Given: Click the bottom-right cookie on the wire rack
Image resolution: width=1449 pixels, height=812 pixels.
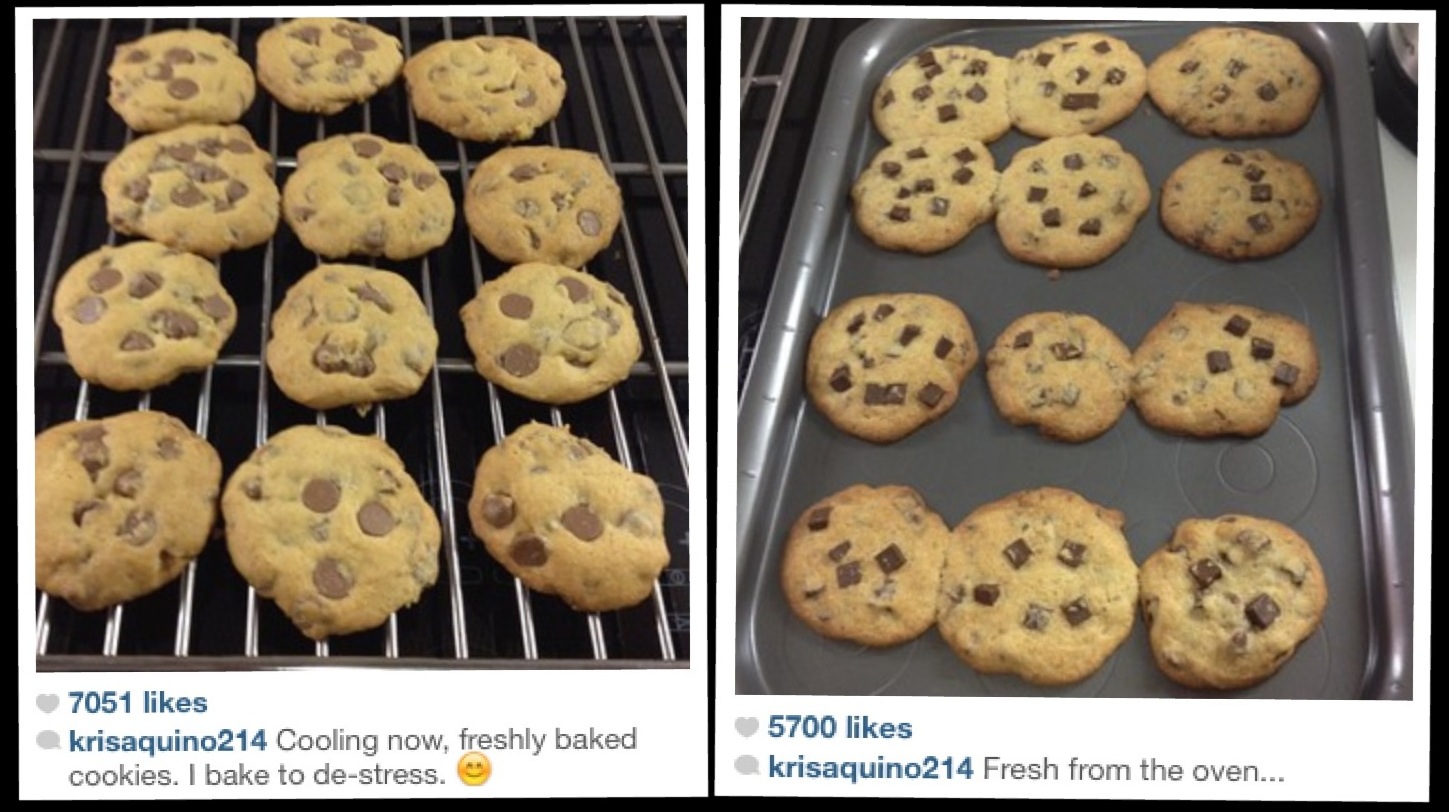Looking at the screenshot, I should click(x=567, y=515).
